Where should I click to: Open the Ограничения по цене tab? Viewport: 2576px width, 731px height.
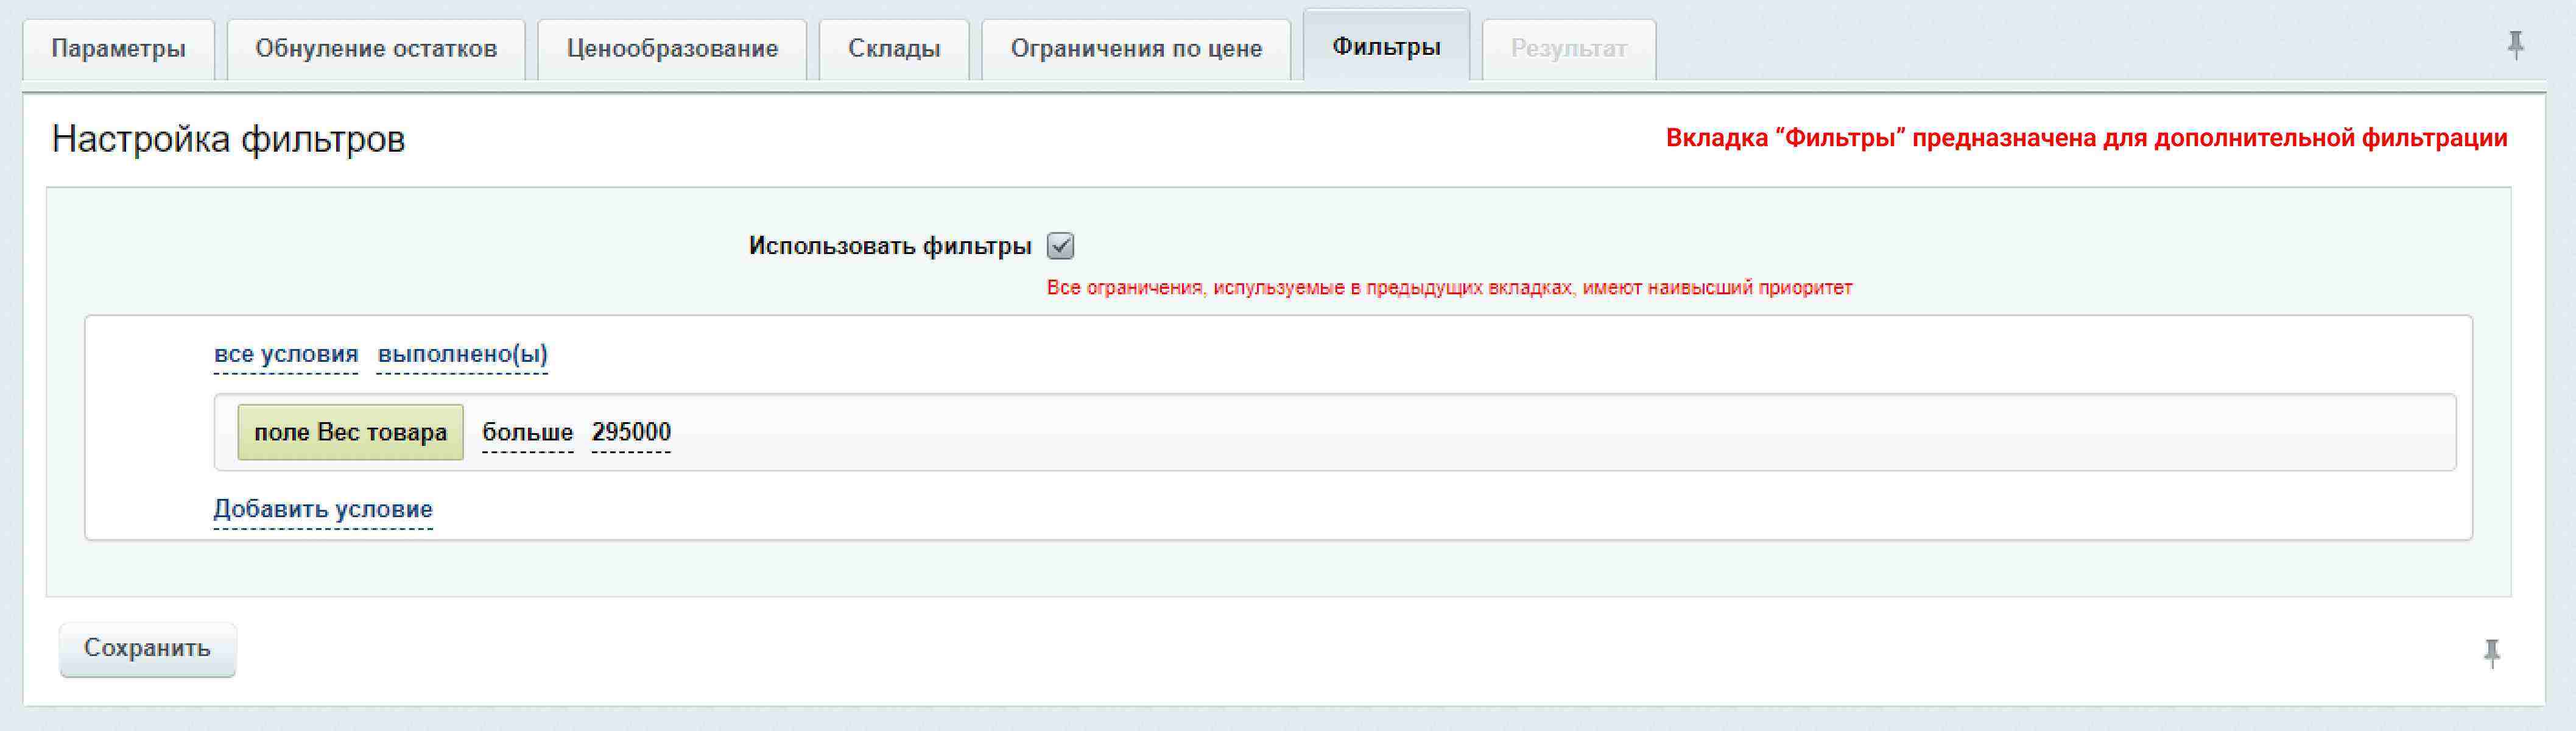coord(1136,49)
